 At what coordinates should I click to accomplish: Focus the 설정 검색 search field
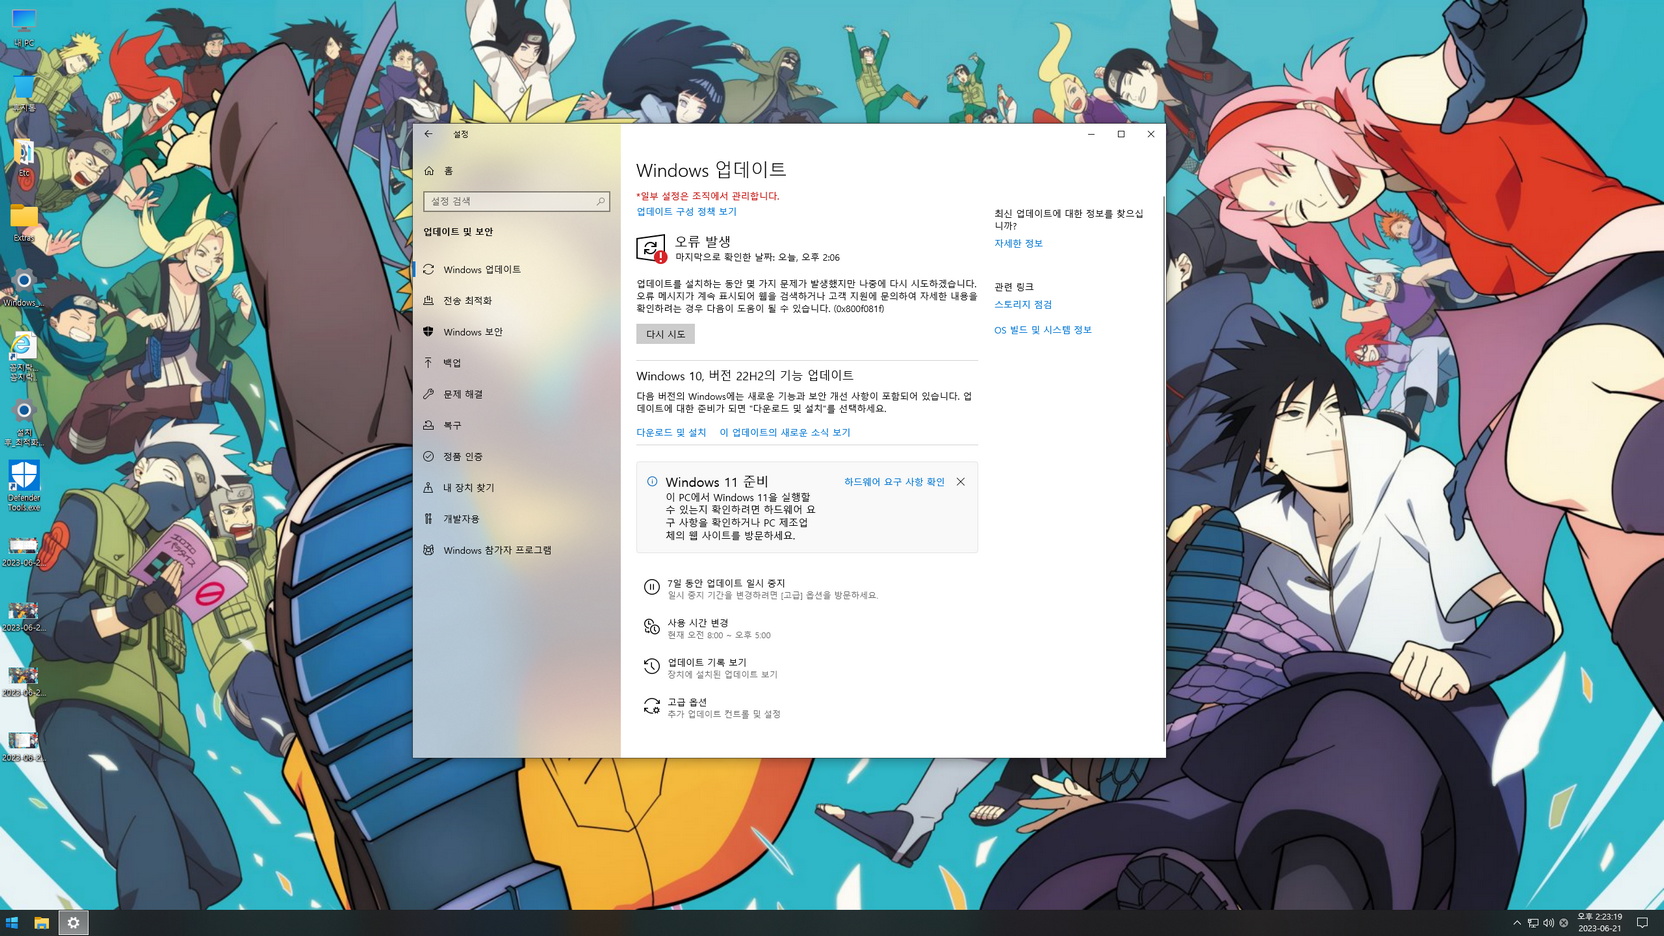(516, 201)
